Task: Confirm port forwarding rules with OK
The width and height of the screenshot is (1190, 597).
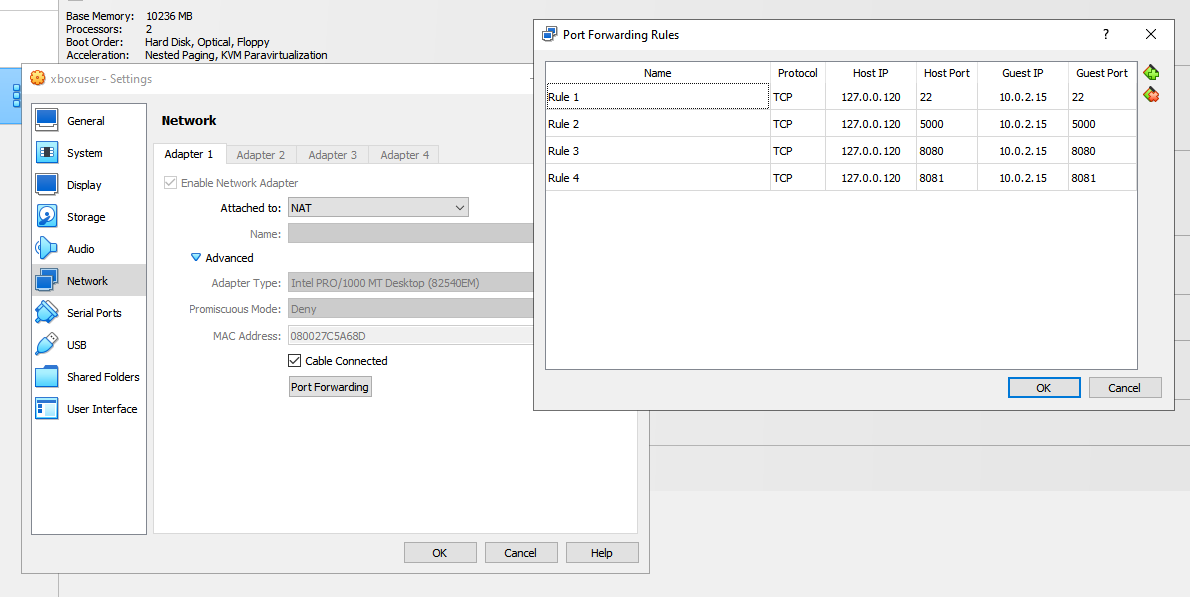Action: (x=1043, y=388)
